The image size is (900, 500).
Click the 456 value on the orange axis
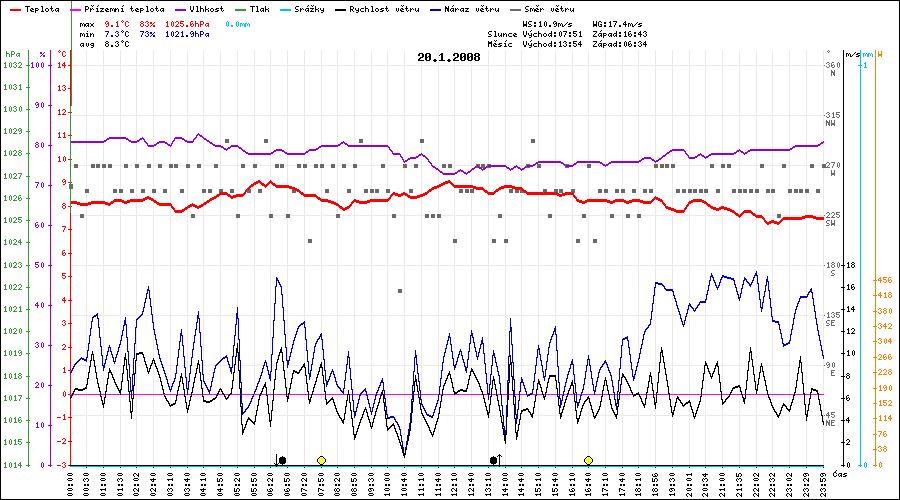point(885,280)
